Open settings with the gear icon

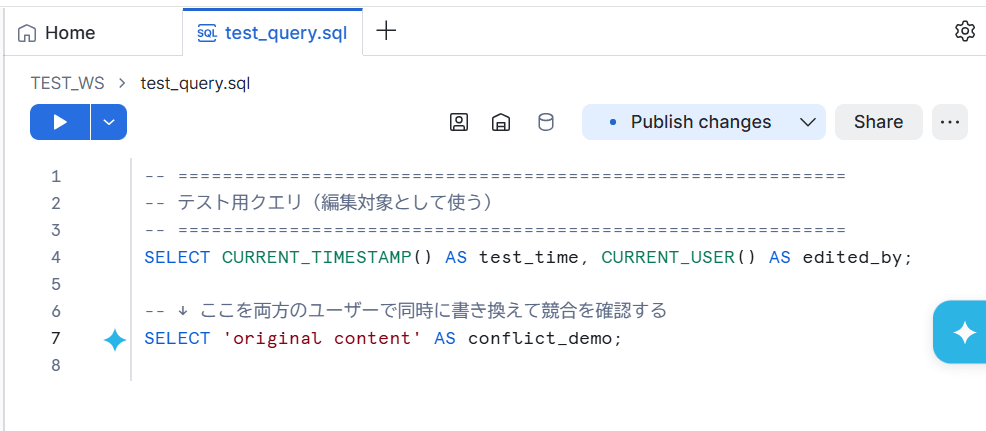pos(965,31)
